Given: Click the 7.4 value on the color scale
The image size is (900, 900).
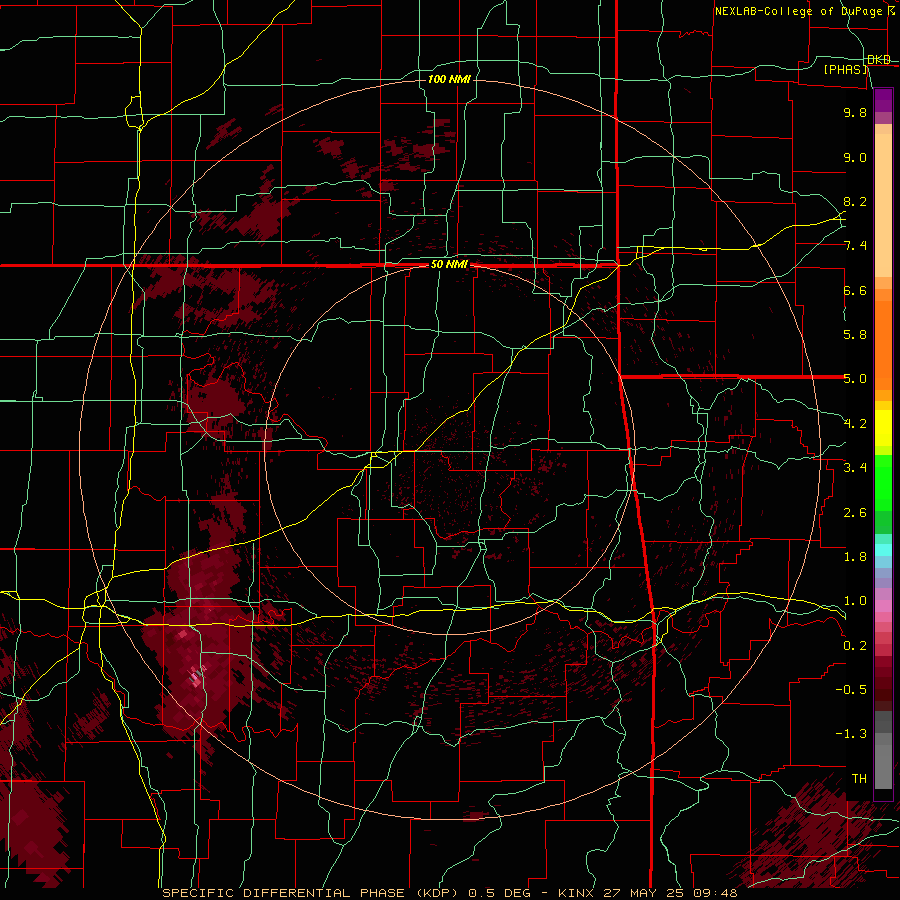Looking at the screenshot, I should 855,246.
